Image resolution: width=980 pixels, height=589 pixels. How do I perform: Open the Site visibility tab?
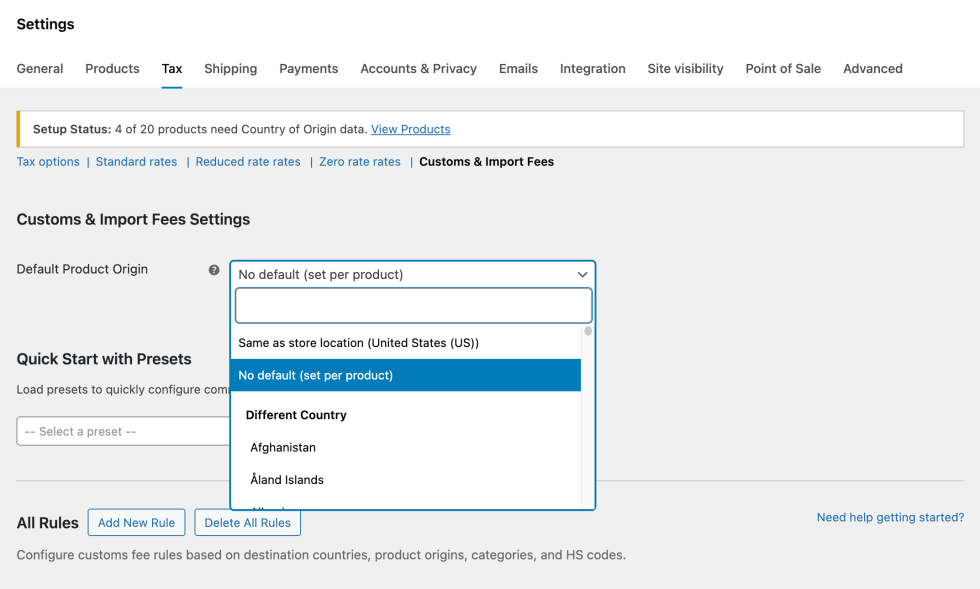[686, 69]
